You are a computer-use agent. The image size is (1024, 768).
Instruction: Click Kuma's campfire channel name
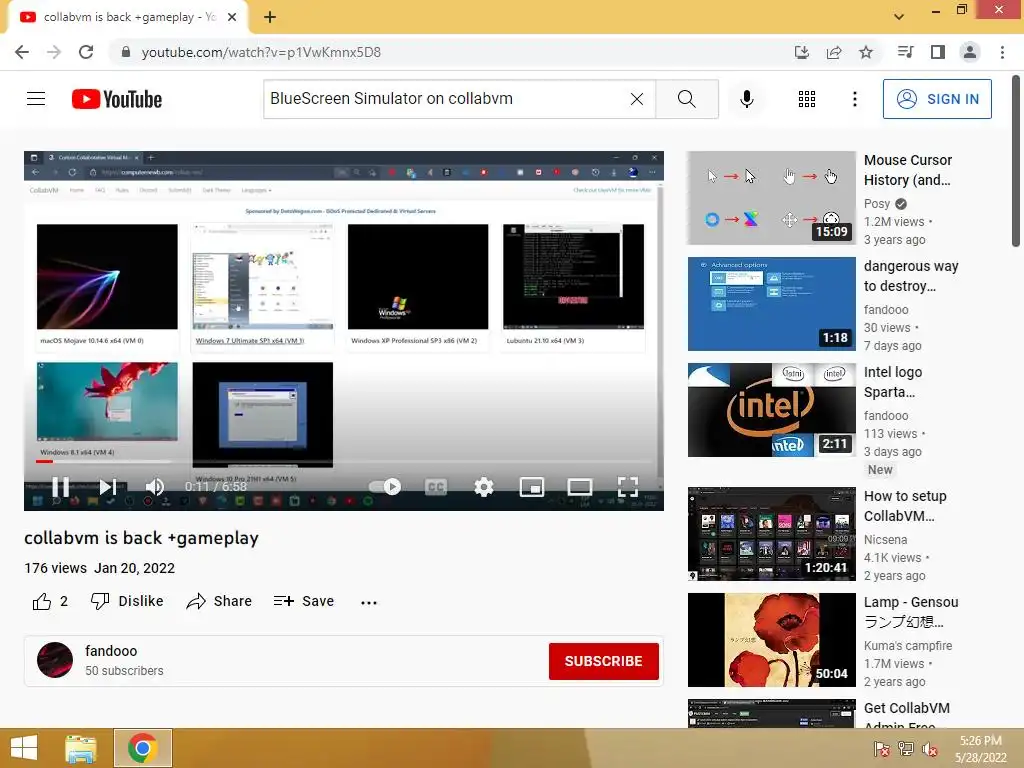[908, 645]
